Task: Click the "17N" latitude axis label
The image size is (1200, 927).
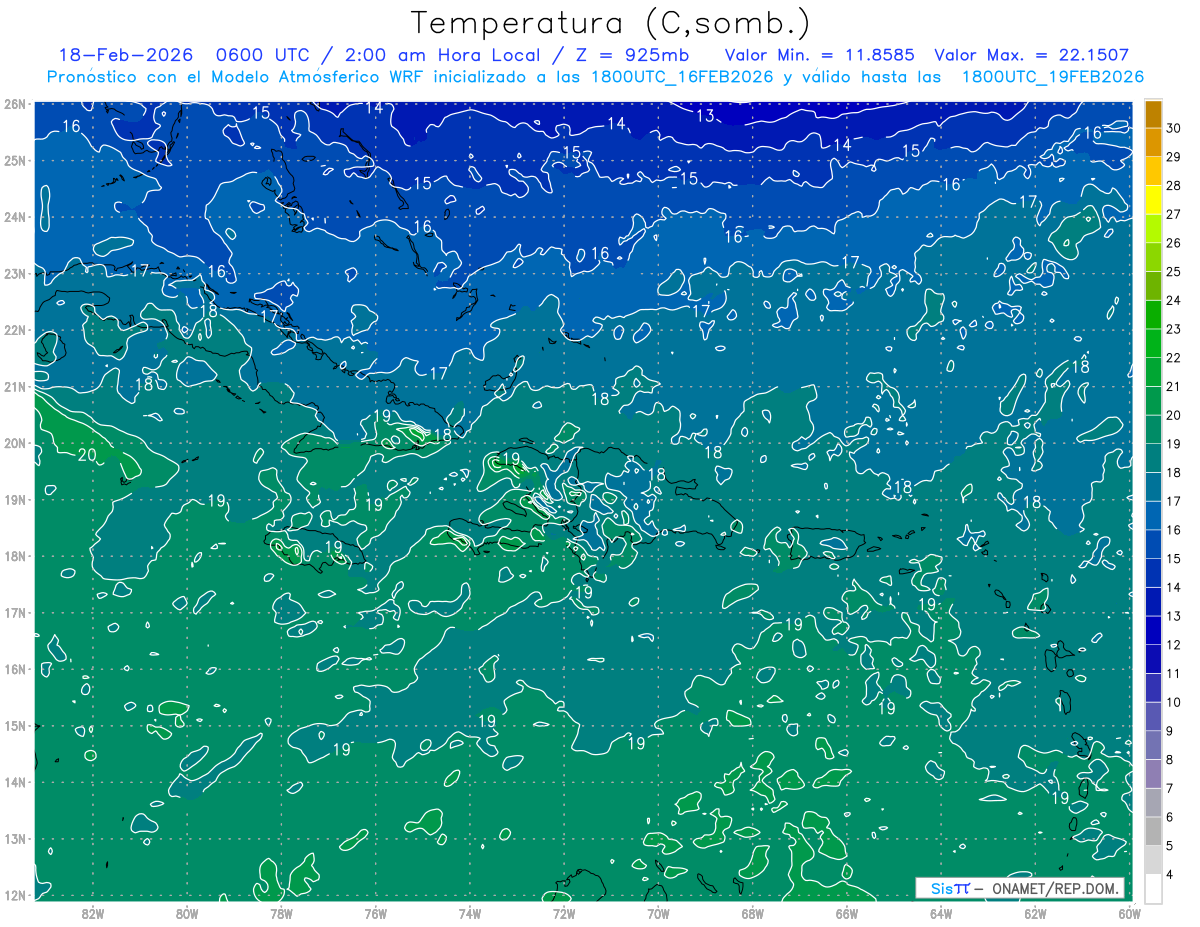Action: pyautogui.click(x=15, y=613)
